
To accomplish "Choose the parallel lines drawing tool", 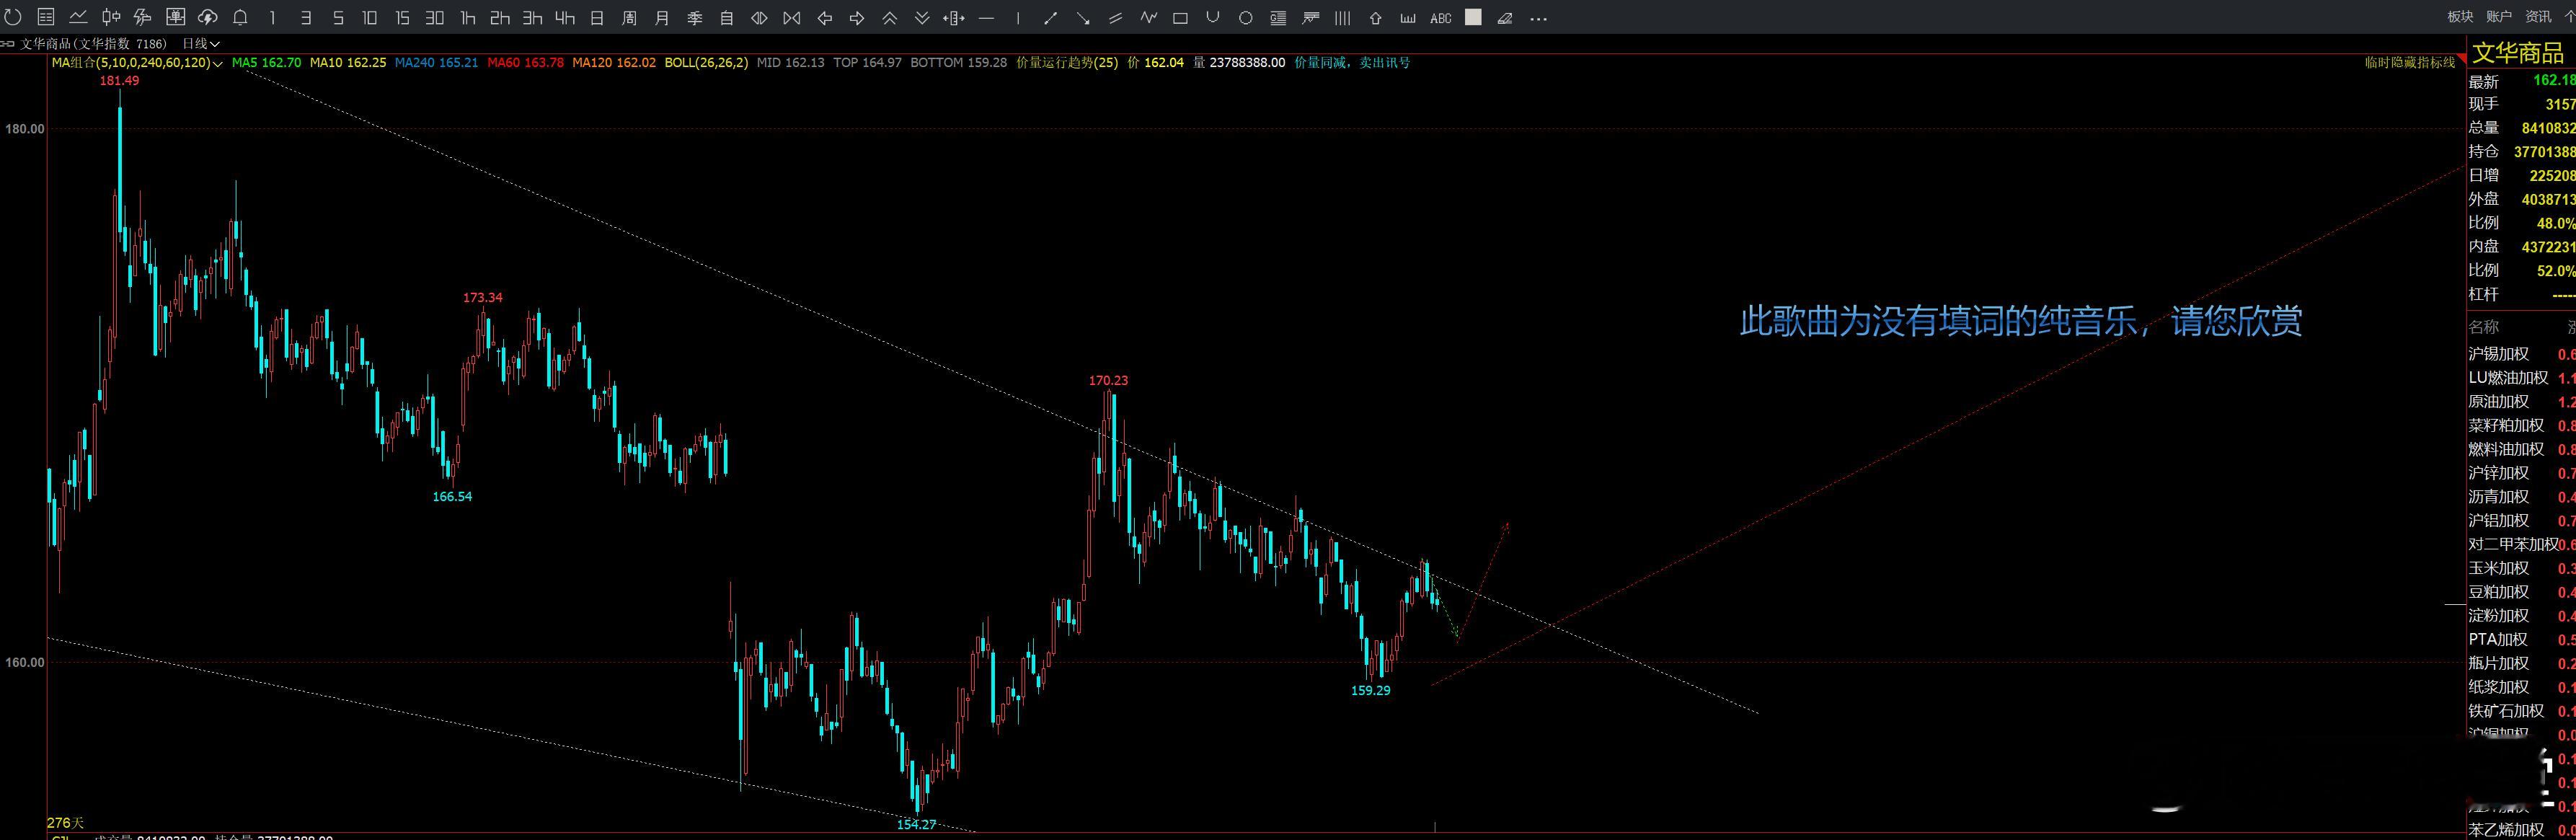I will pos(1115,17).
